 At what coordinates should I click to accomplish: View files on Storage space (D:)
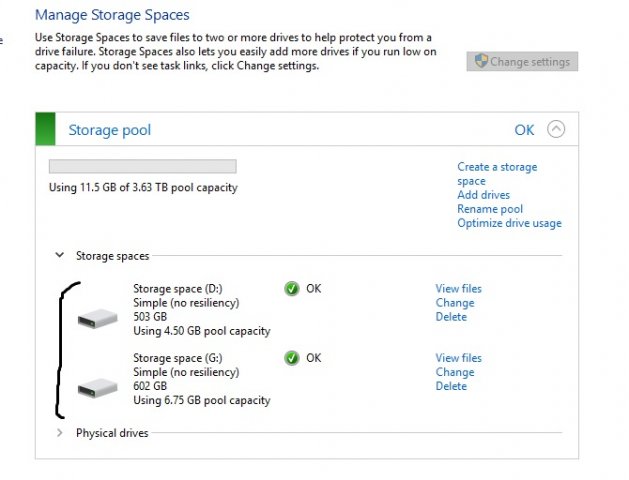tap(458, 289)
